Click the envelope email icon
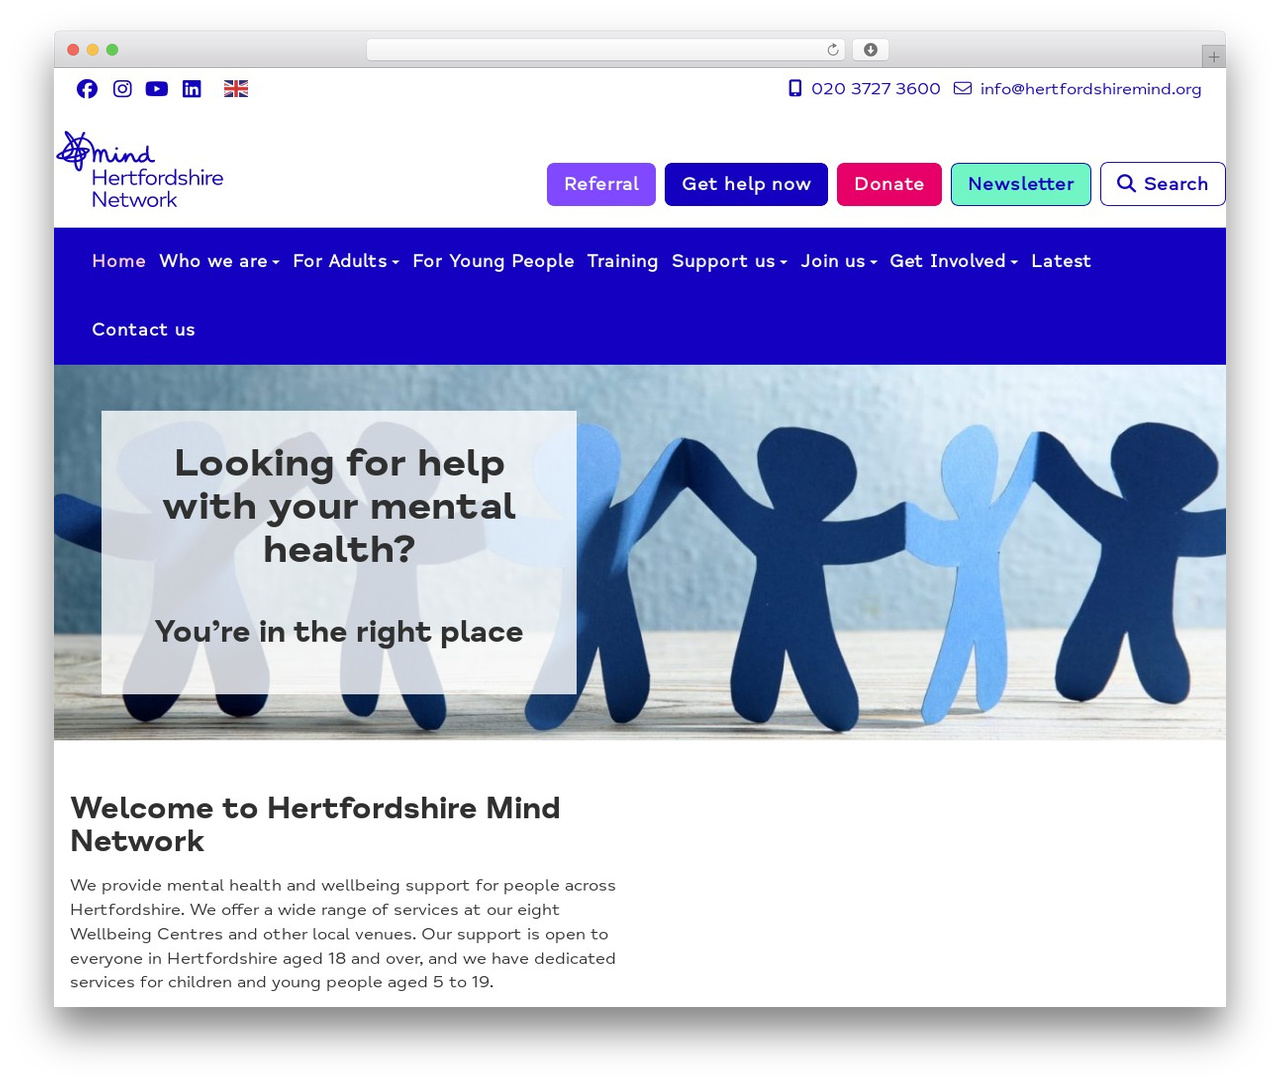The height and width of the screenshot is (1084, 1280). coord(962,88)
